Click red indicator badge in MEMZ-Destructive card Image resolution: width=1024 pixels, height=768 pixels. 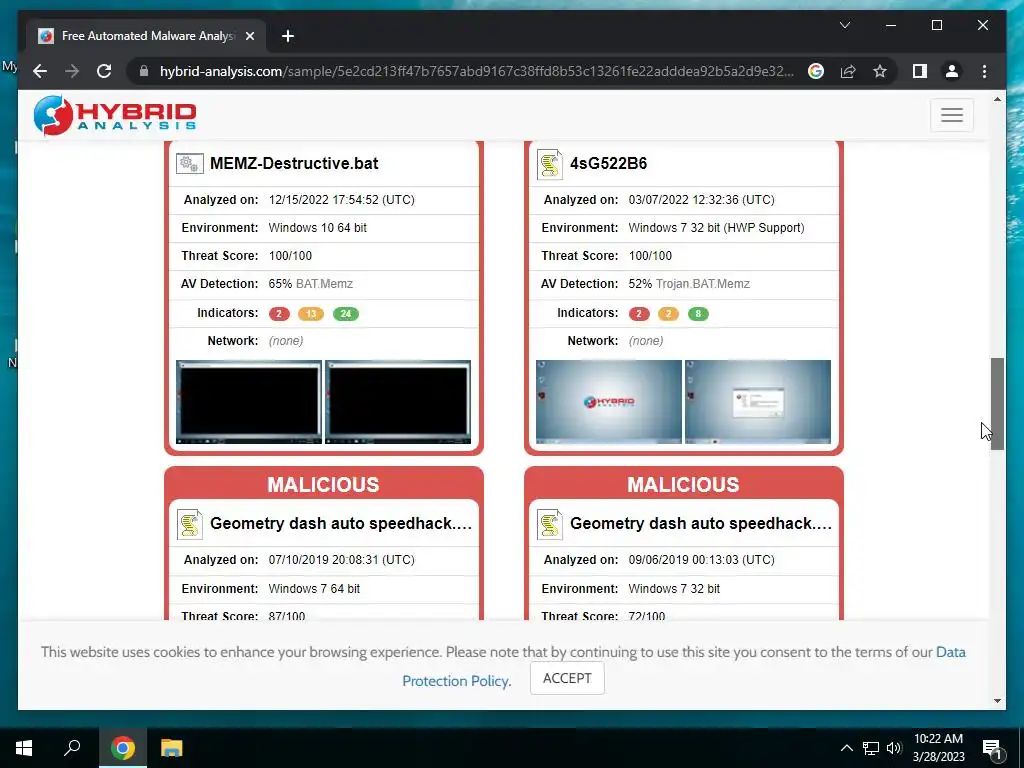click(279, 313)
